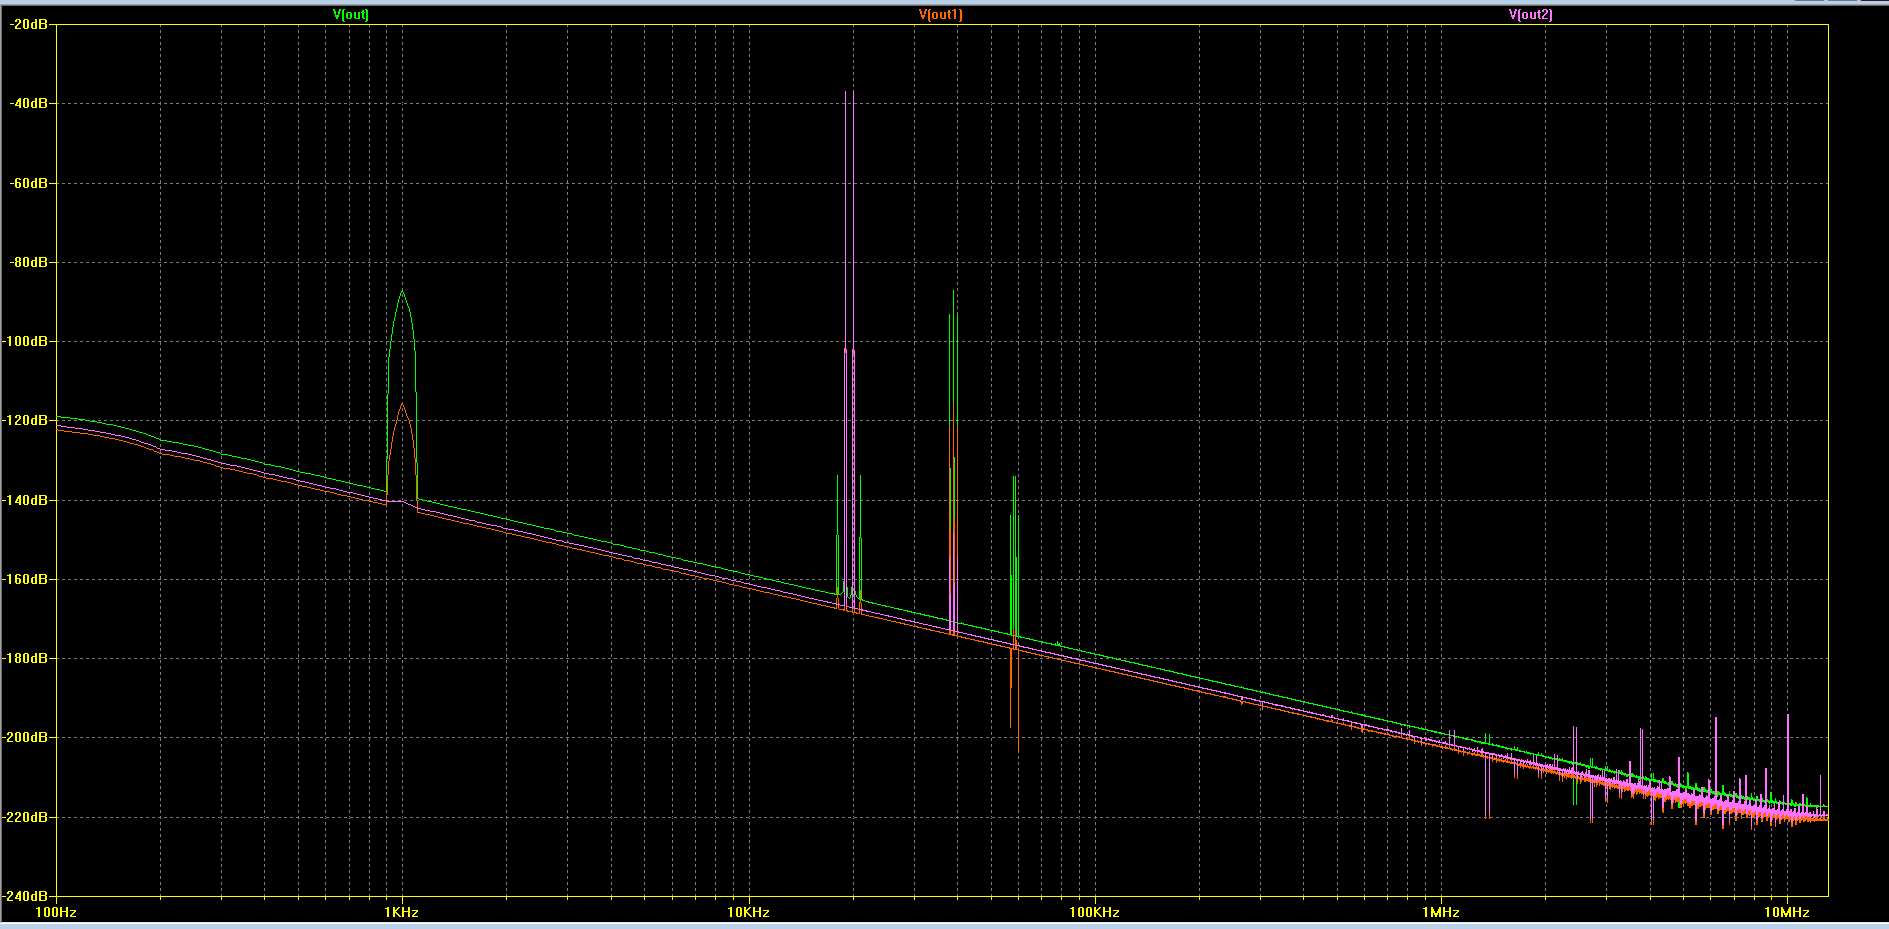The image size is (1889, 929).
Task: Click the 1MHz frequency axis label
Action: point(1441,912)
